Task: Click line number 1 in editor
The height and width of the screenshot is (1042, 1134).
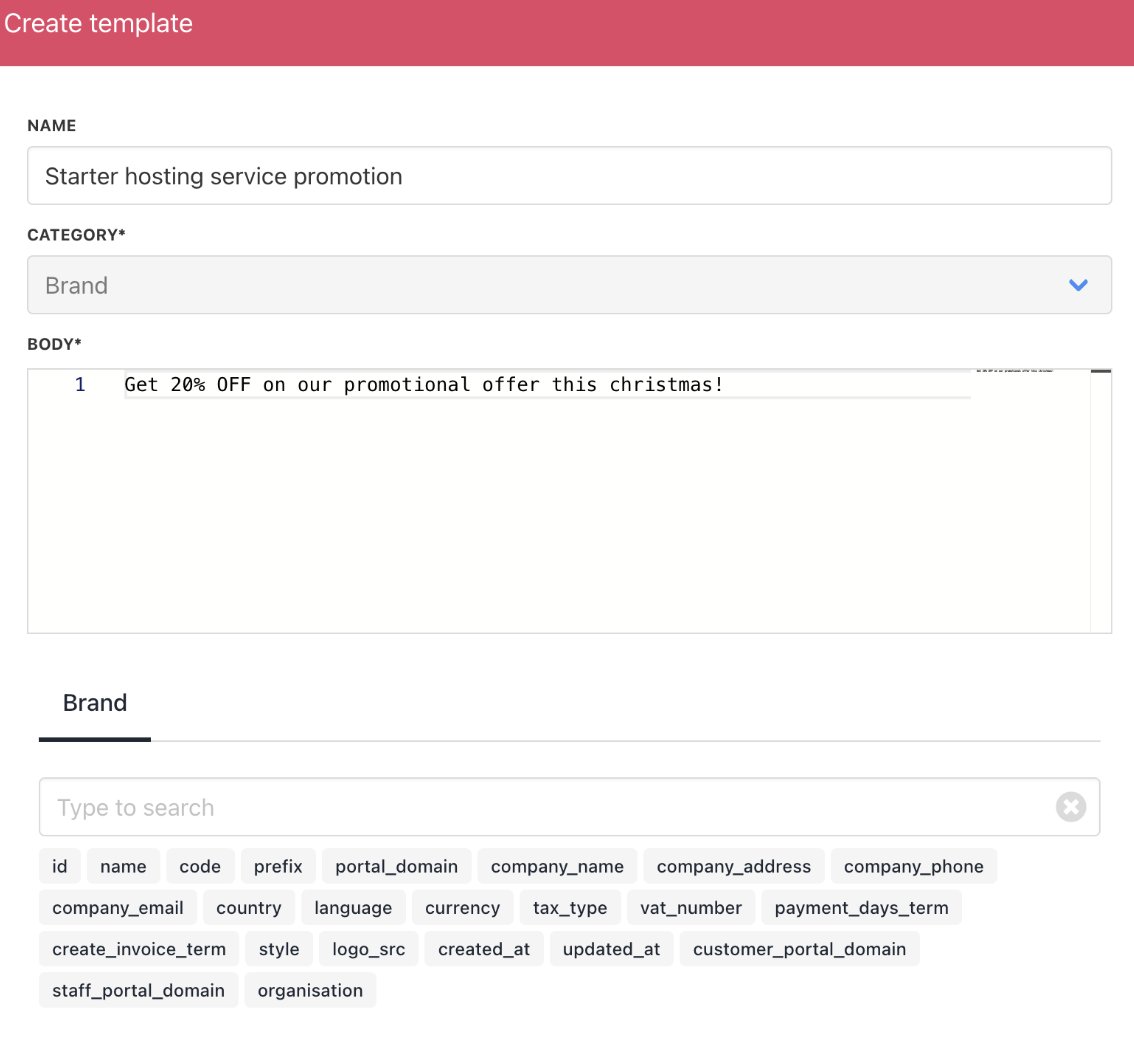Action: pos(80,385)
